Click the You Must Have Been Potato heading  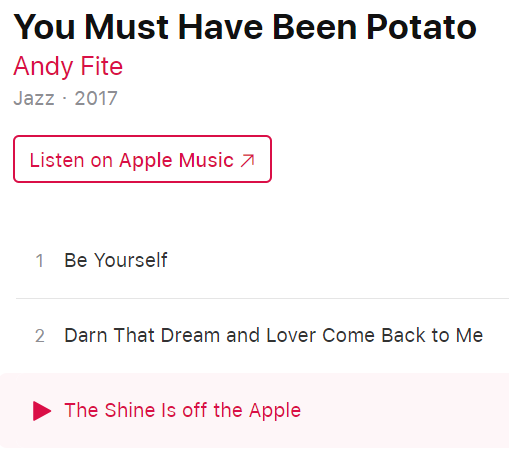tap(245, 27)
